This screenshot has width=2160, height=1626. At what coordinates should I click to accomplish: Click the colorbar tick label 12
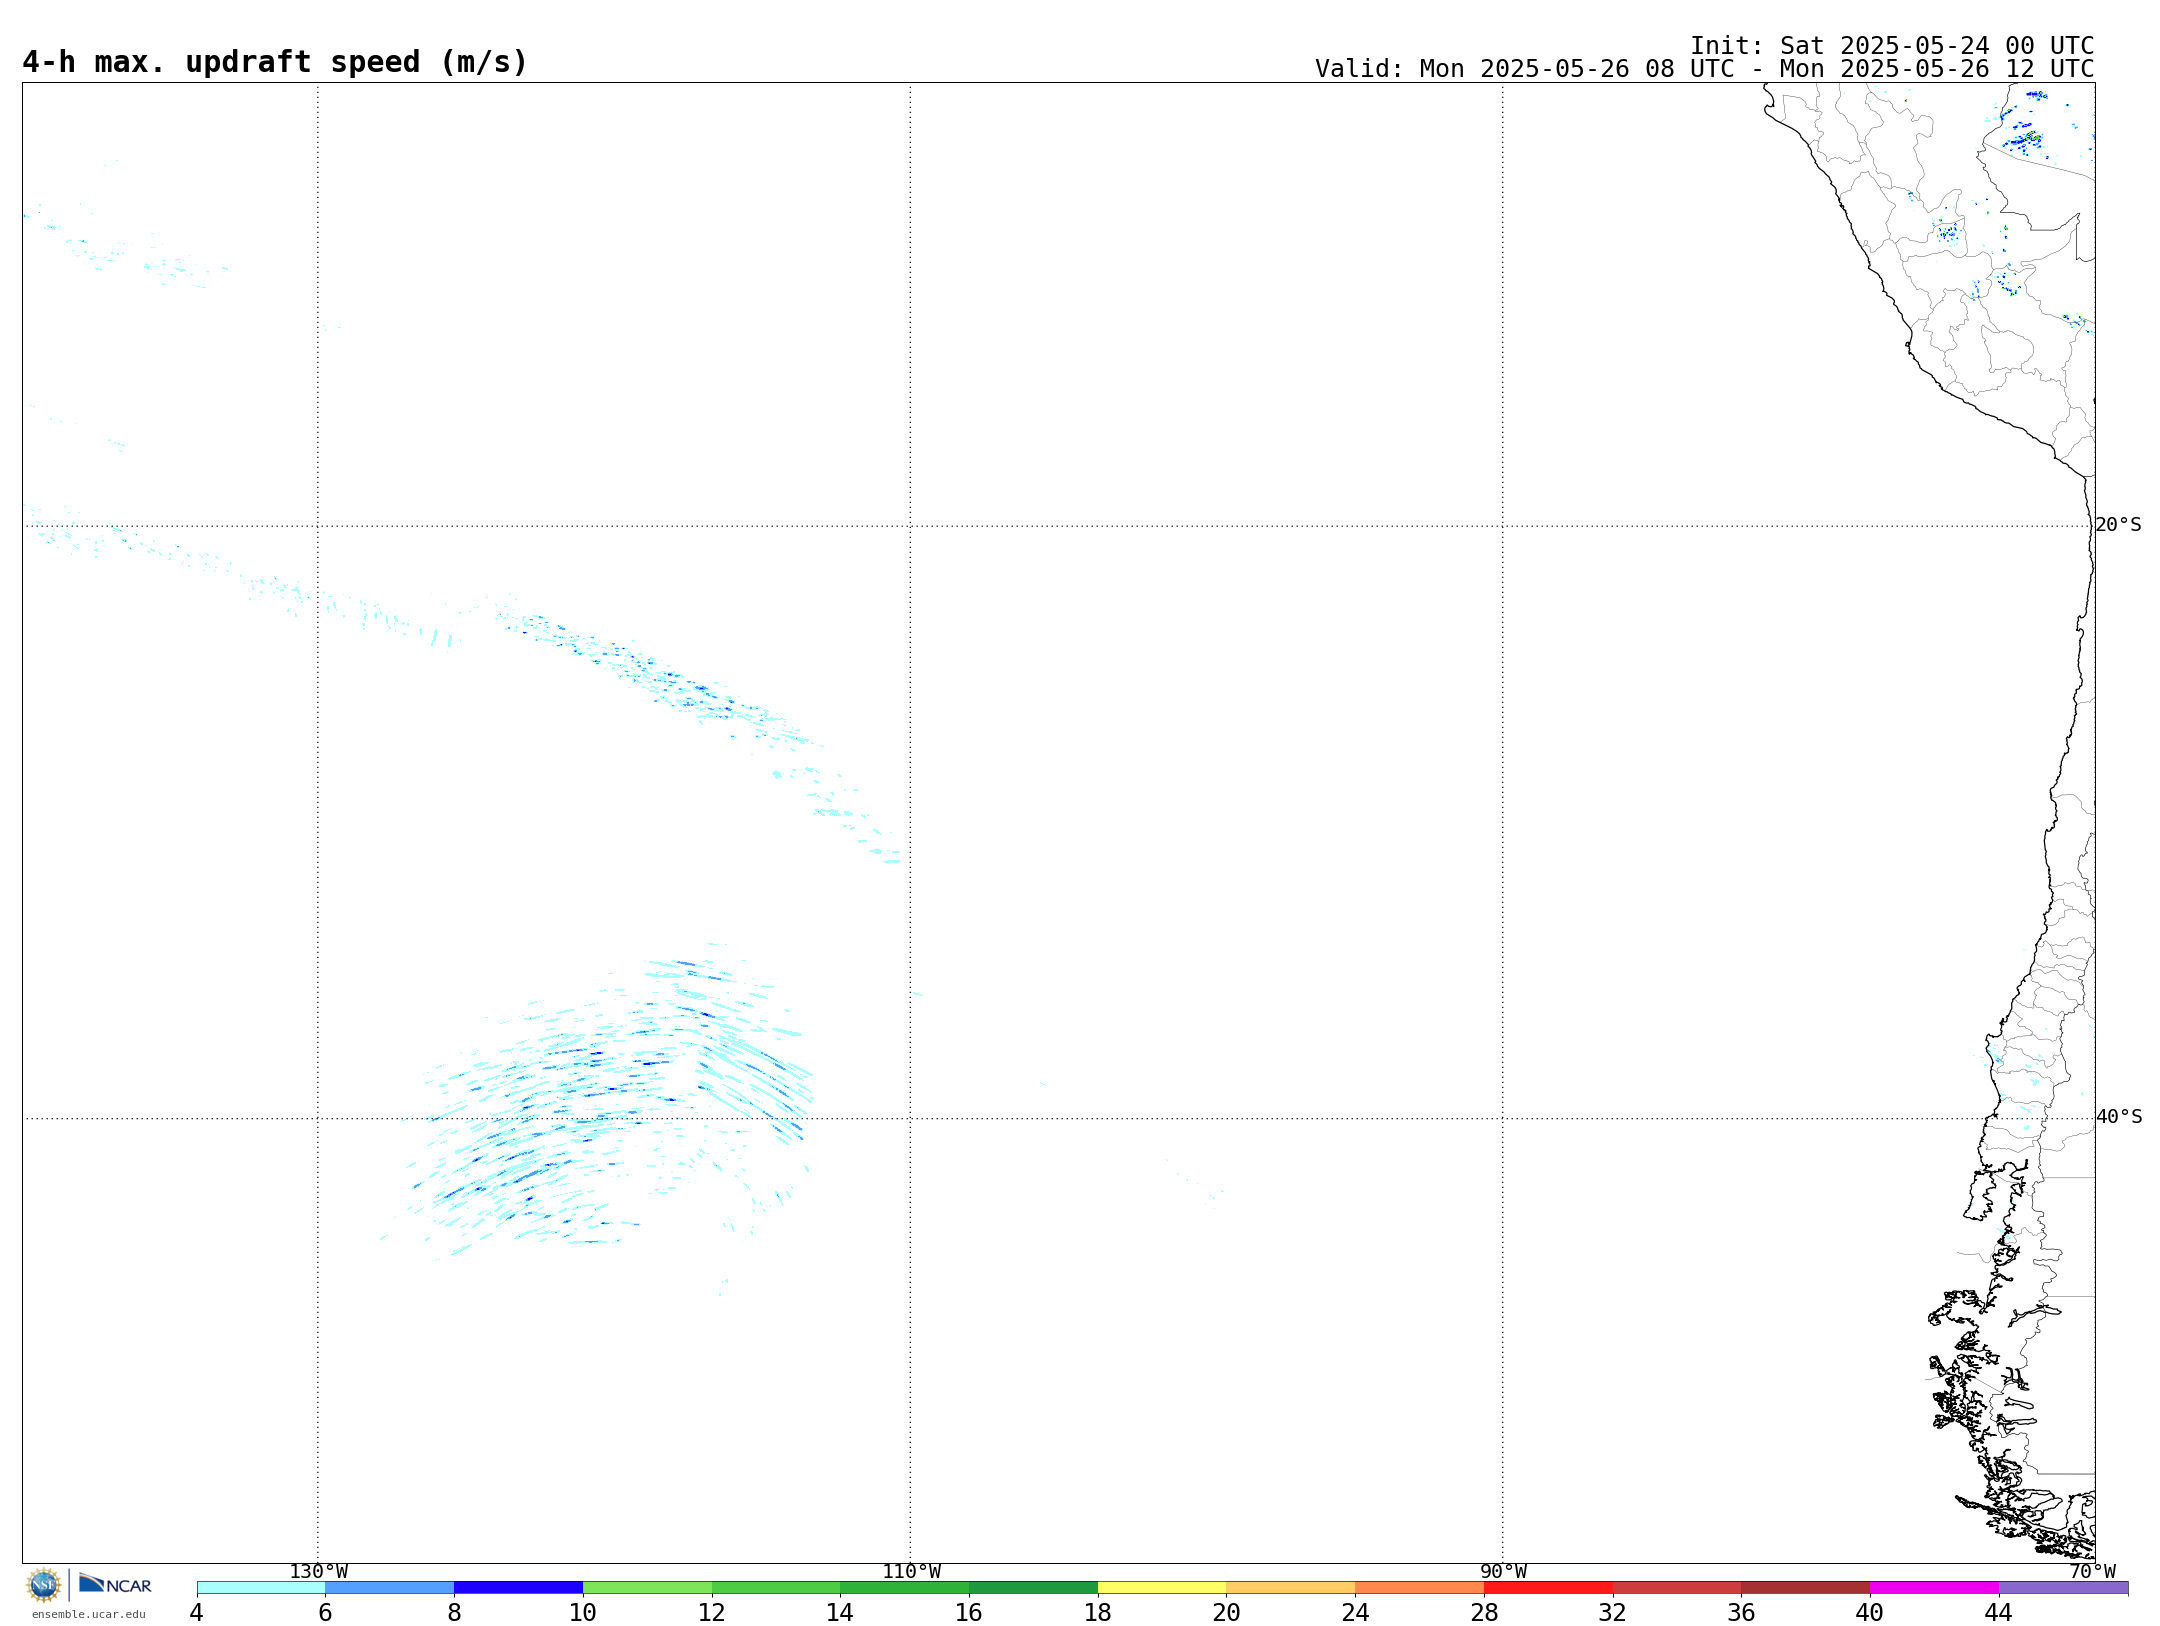point(712,1613)
